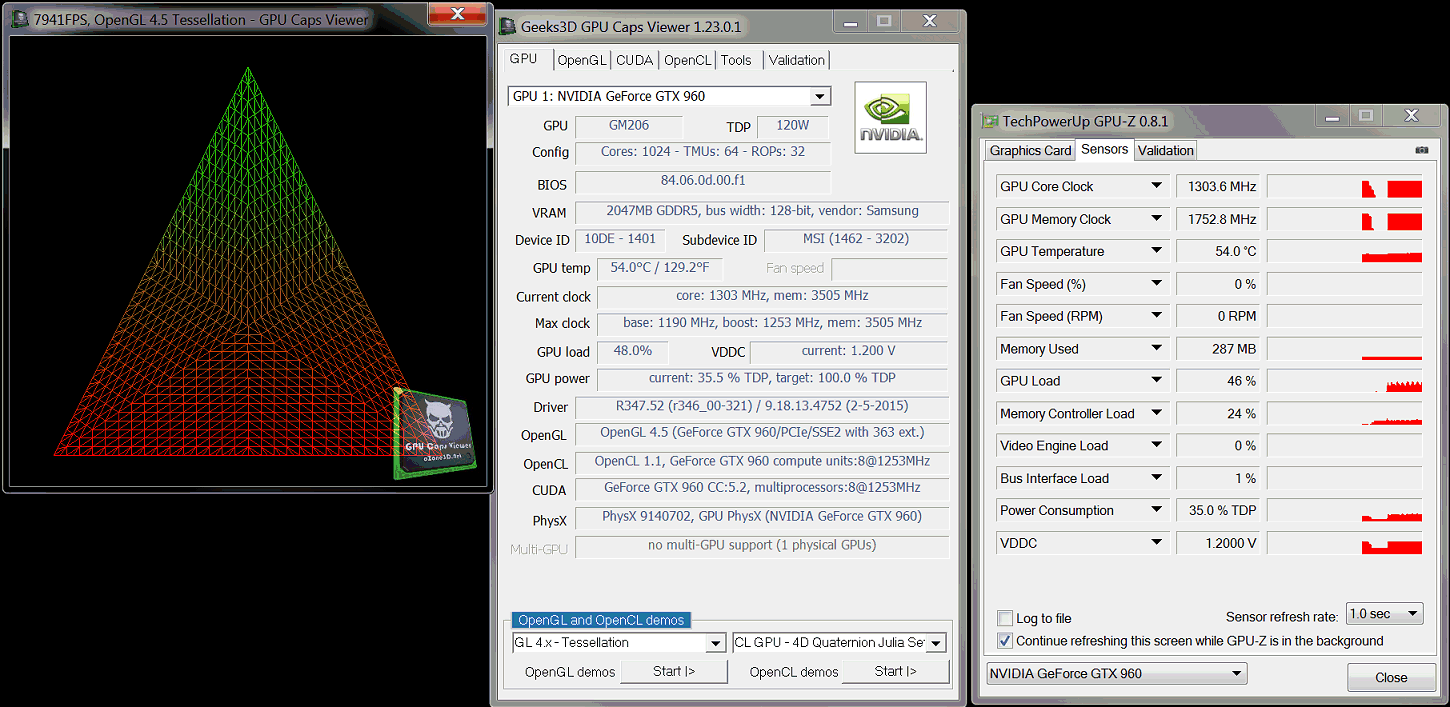Expand the Video Engine Load dropdown arrow
Image resolution: width=1450 pixels, height=707 pixels.
click(x=1156, y=446)
